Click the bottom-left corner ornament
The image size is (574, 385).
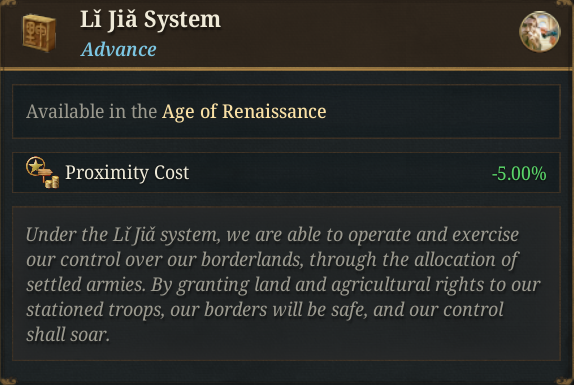pos(8,381)
